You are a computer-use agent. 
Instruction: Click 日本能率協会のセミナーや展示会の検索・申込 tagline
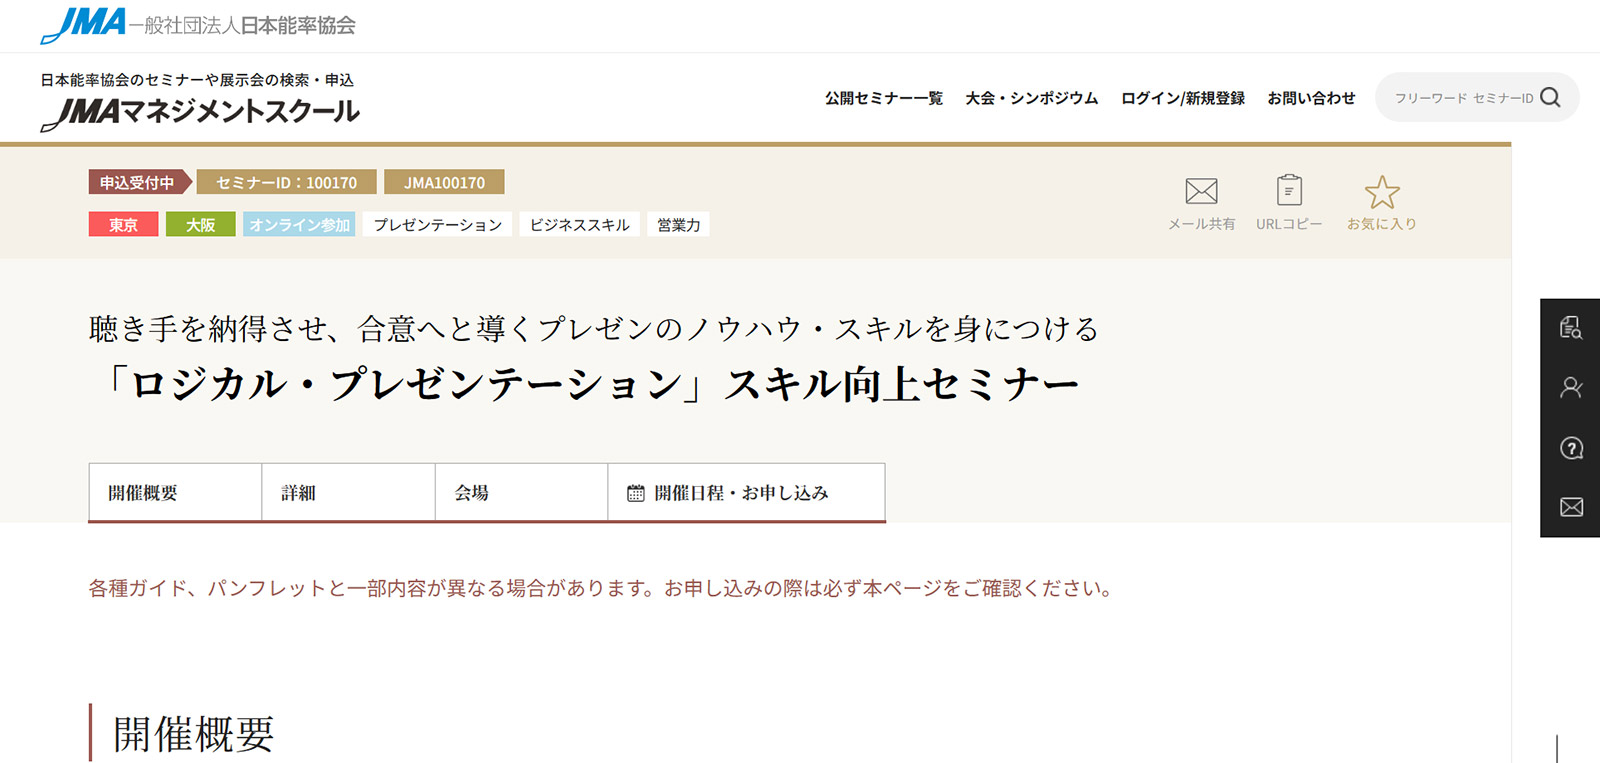point(197,80)
